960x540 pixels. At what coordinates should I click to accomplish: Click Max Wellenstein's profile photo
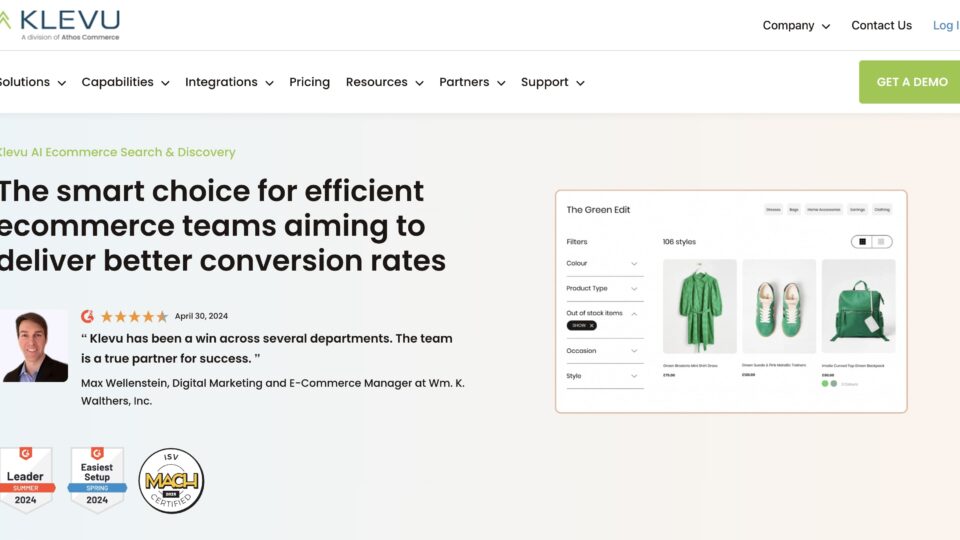[x=34, y=346]
